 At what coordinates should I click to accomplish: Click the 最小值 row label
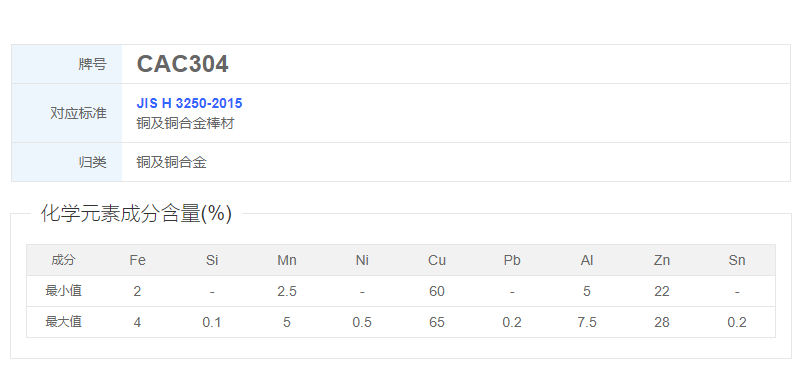point(63,291)
